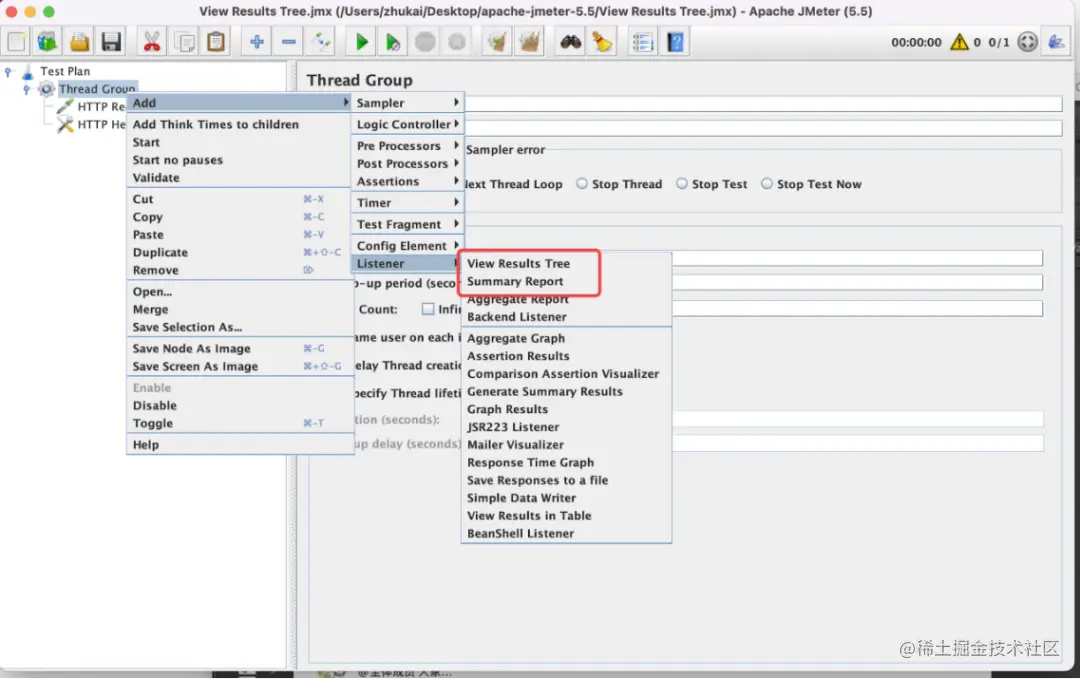Click the Cut scissors icon
Image resolution: width=1080 pixels, height=679 pixels.
click(x=152, y=42)
